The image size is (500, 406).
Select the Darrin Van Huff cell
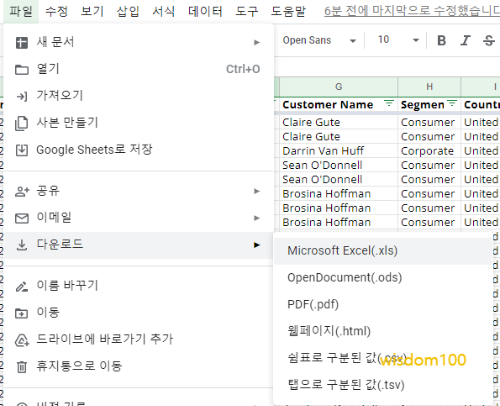[338, 151]
